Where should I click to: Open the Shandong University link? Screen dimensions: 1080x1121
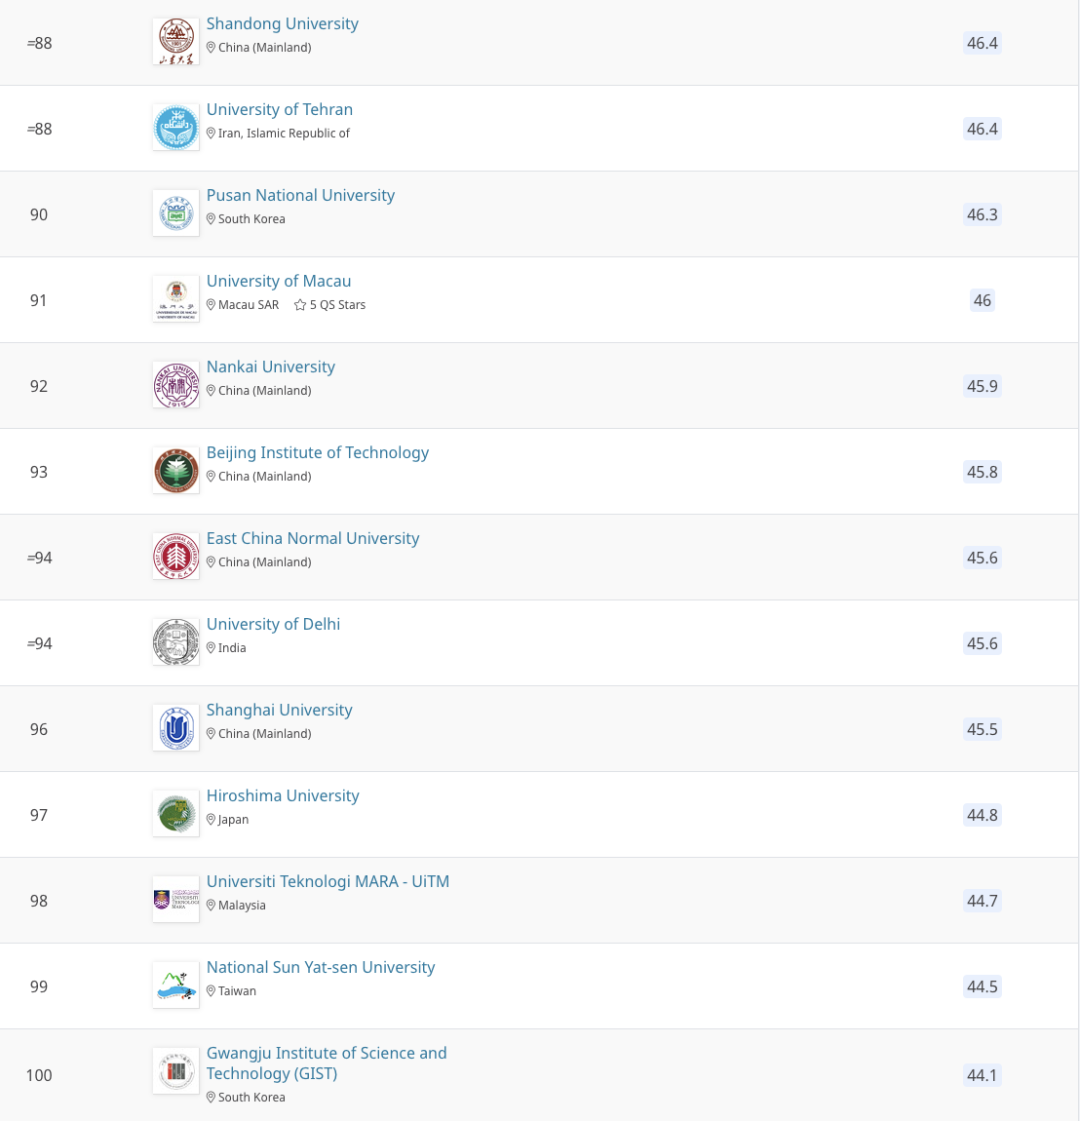click(x=282, y=24)
